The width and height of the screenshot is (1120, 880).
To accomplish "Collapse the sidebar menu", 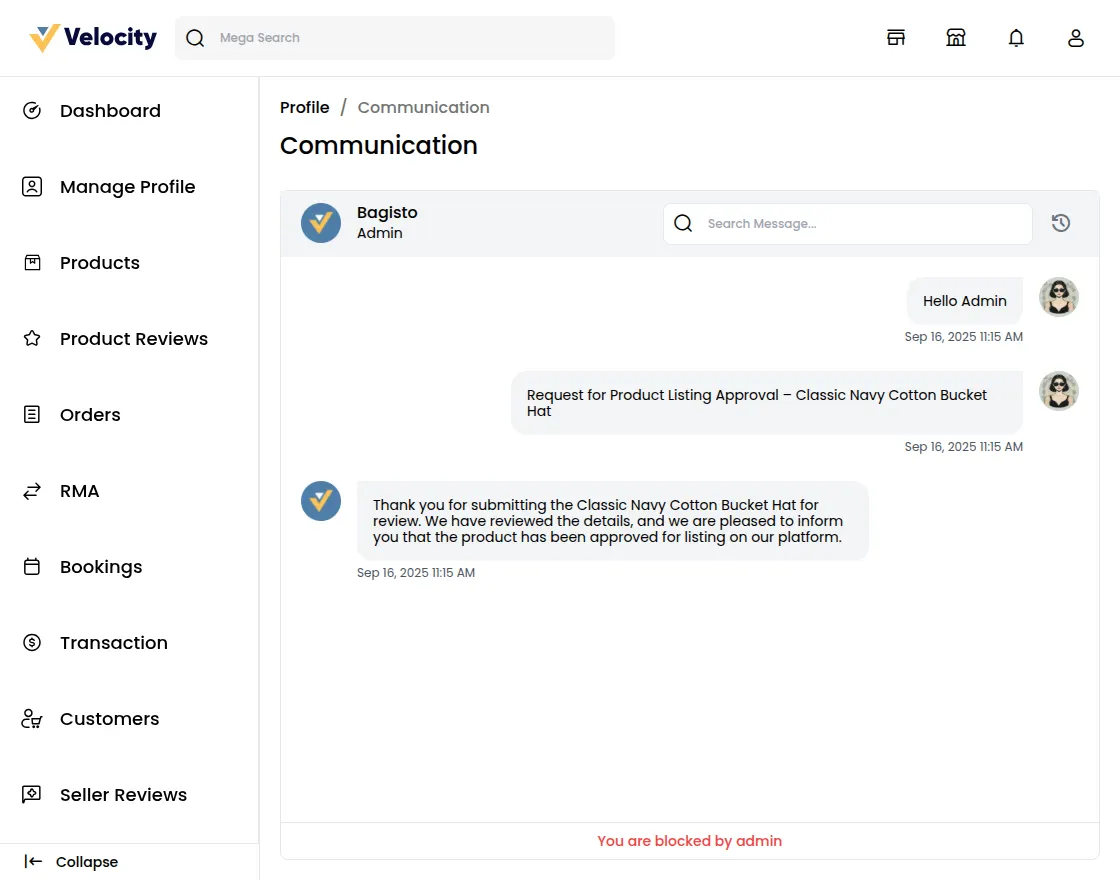I will click(72, 862).
